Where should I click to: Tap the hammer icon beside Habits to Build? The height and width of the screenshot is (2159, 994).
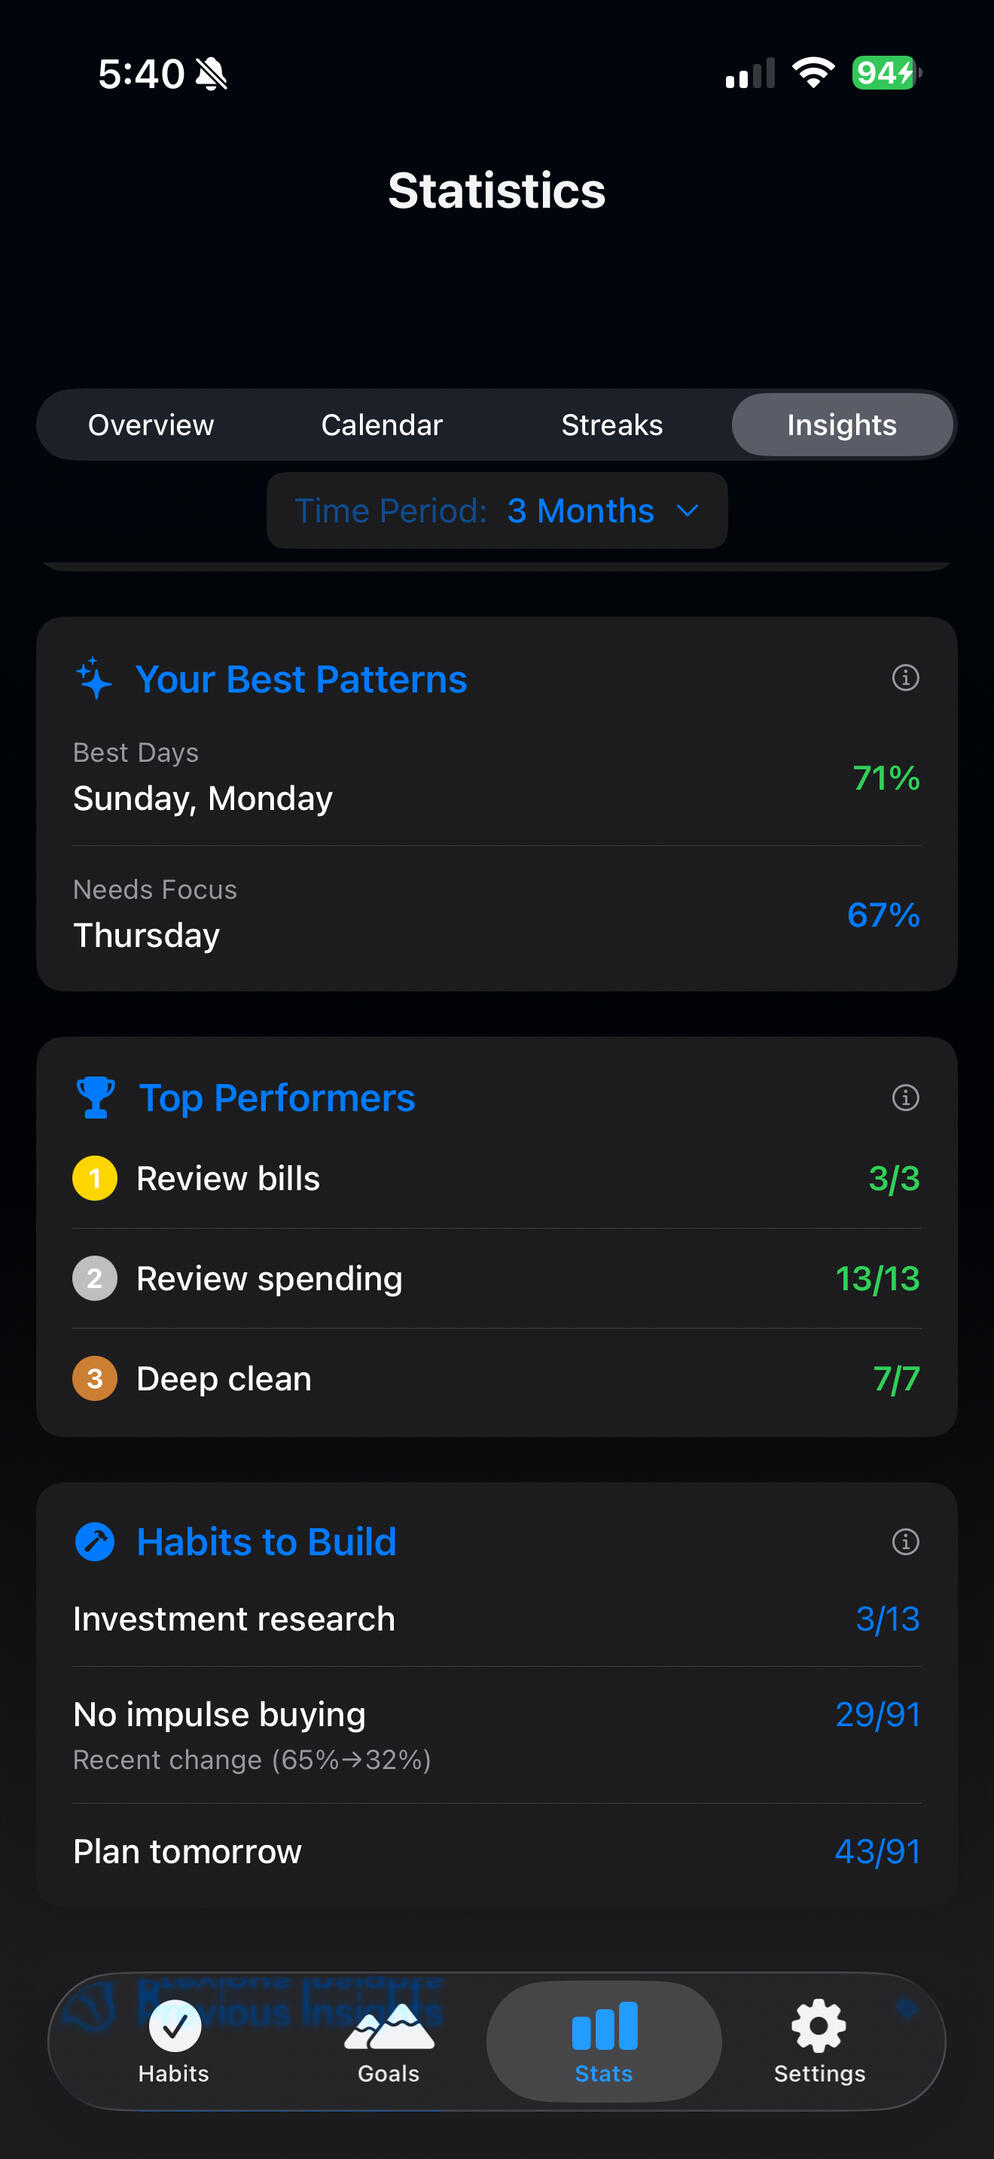[x=95, y=1542]
